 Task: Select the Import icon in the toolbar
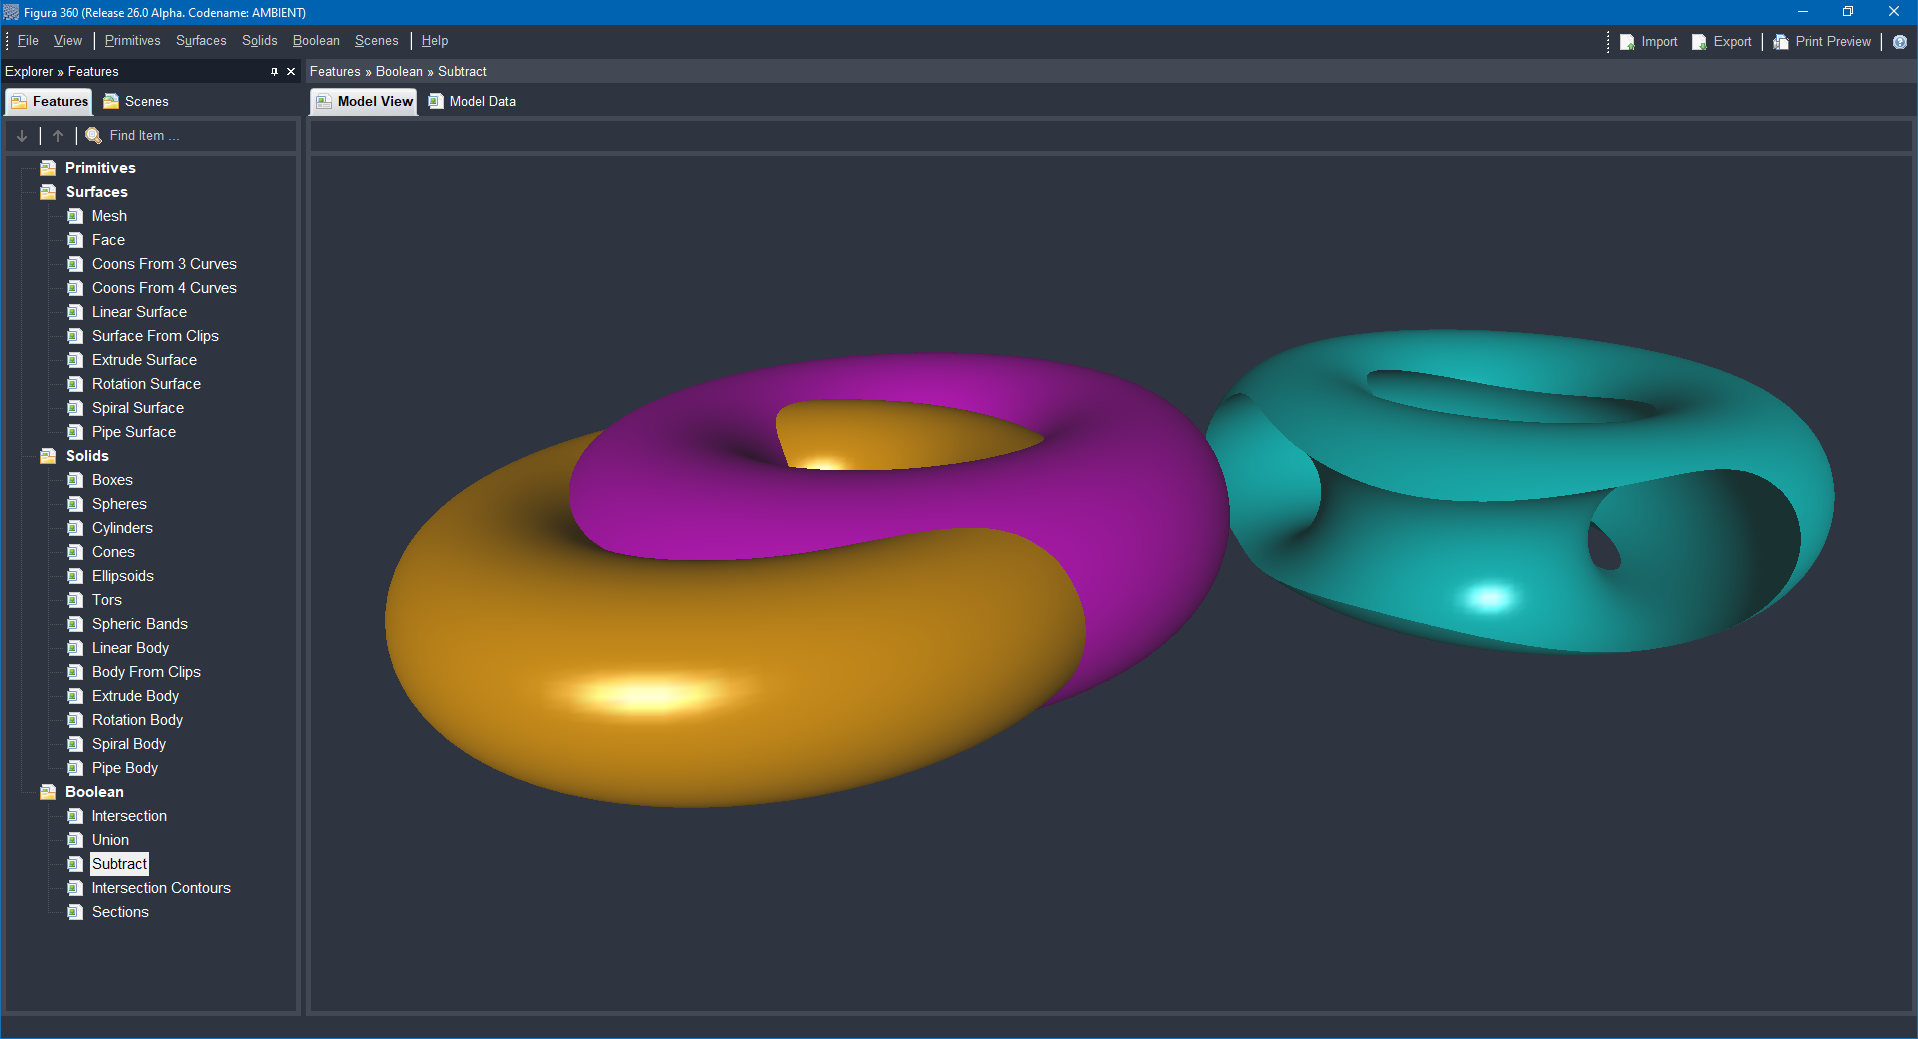tap(1626, 41)
